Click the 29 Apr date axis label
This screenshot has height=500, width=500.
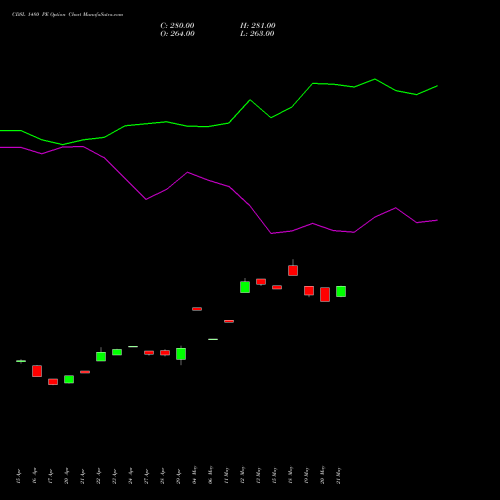point(178,476)
